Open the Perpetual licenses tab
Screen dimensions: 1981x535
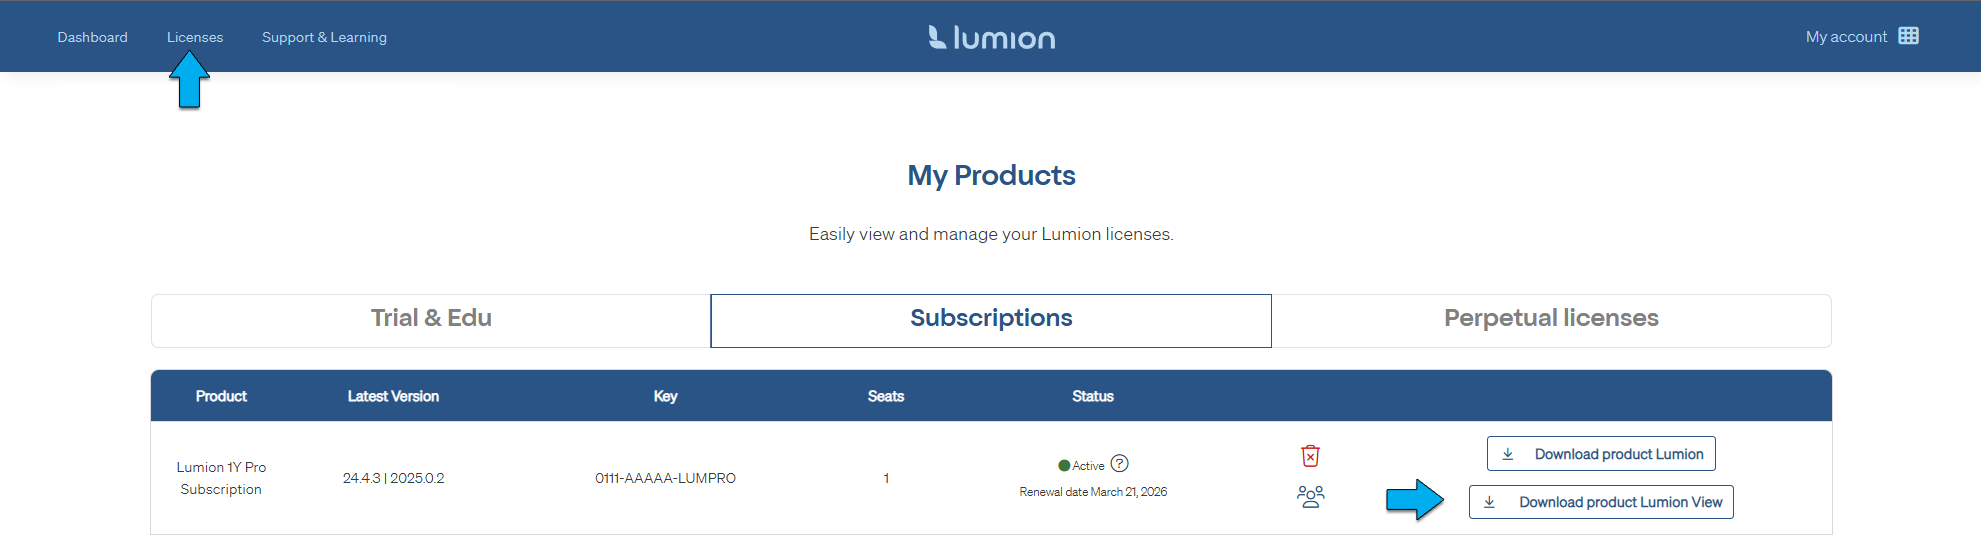[x=1550, y=319]
